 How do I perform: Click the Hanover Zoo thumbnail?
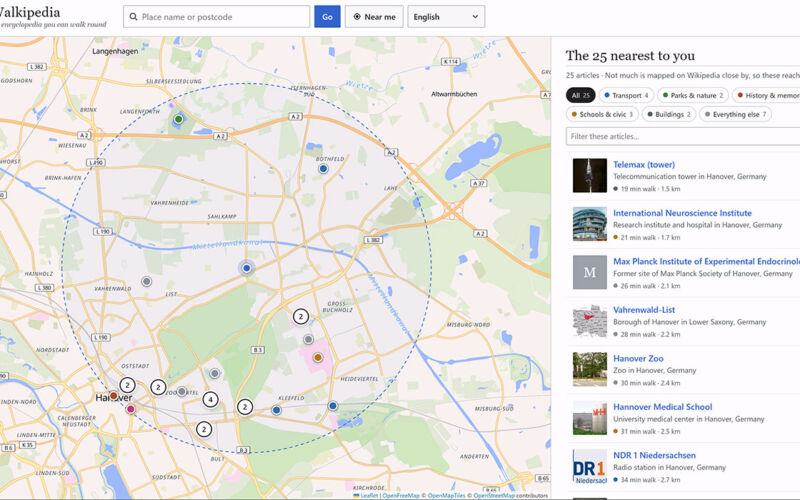590,369
